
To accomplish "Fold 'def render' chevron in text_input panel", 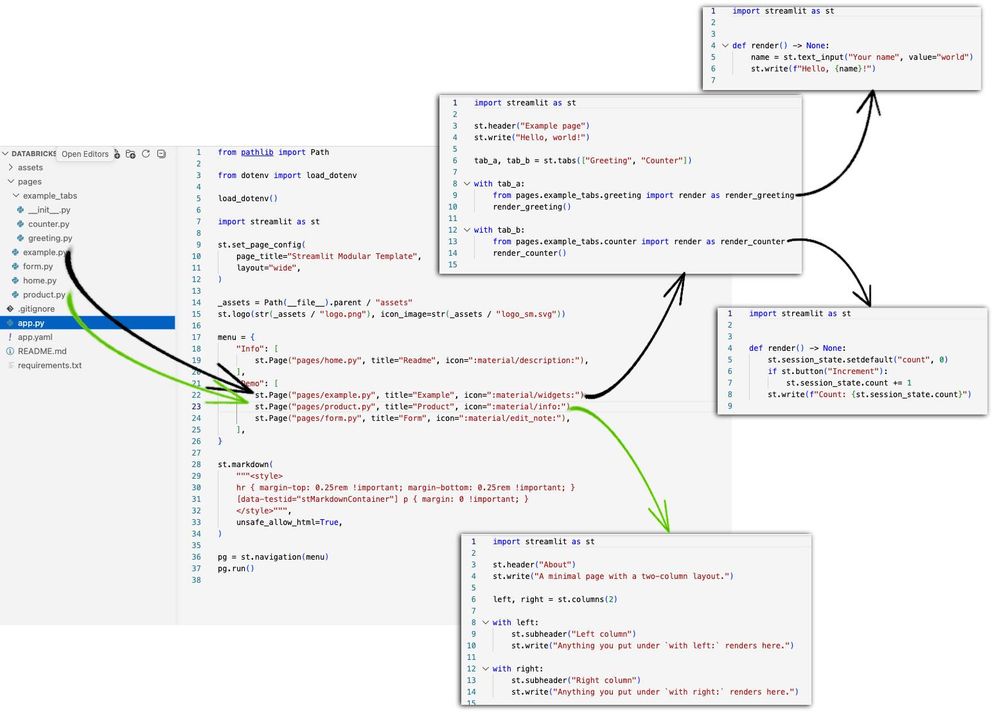I will [725, 45].
